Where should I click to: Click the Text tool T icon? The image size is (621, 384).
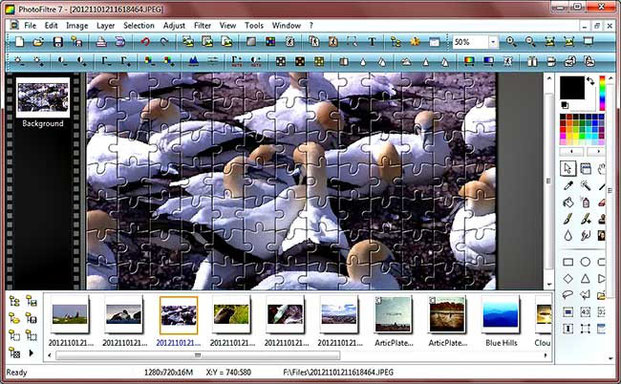click(x=372, y=42)
